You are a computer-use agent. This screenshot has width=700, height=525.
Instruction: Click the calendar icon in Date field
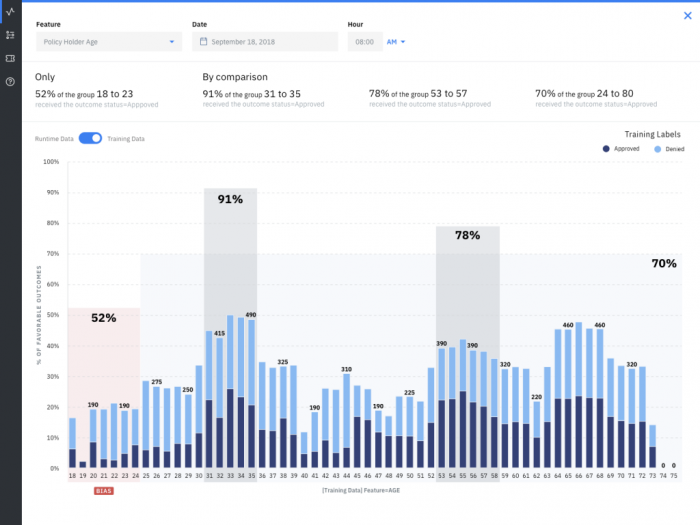point(204,42)
